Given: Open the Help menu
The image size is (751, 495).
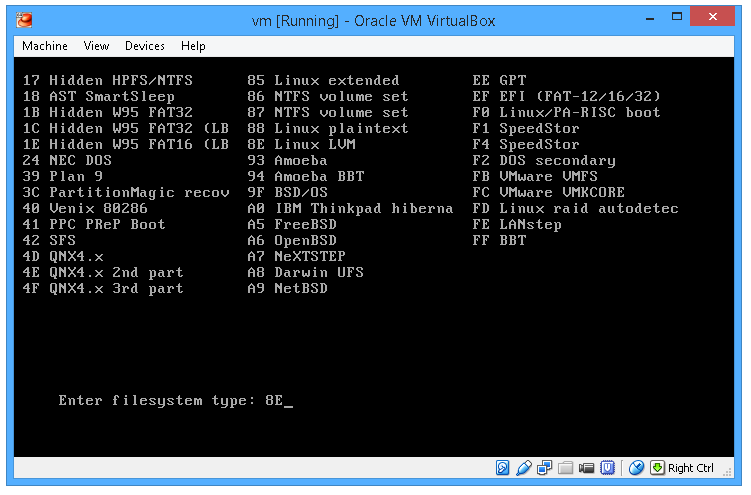Looking at the screenshot, I should point(193,46).
